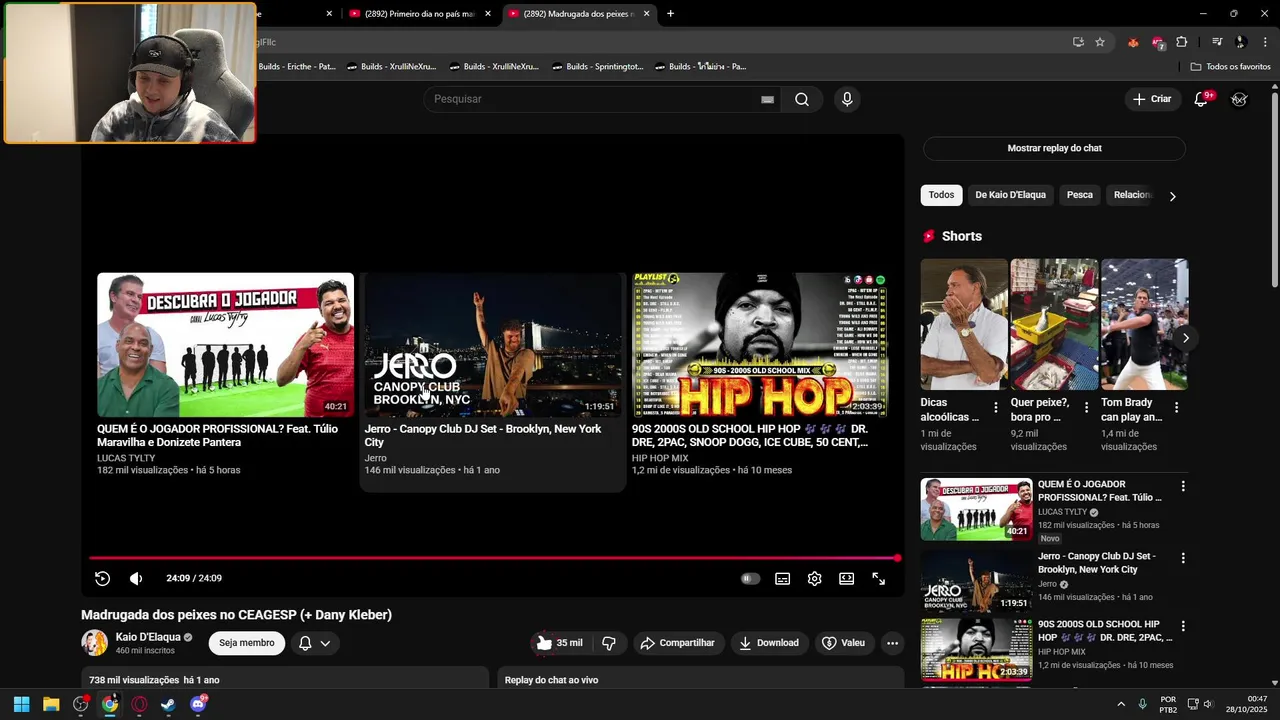Open Todos os favoritos bookmarks folder

1230,67
